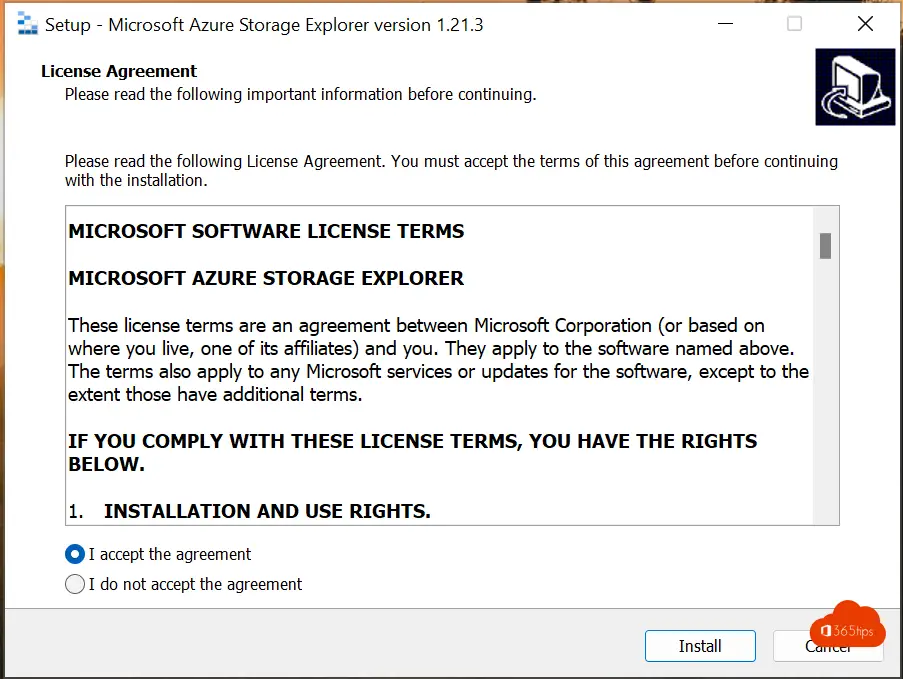Click the 'MICROSOFT AZURE STORAGE EXPLORER' heading
The height and width of the screenshot is (679, 903).
click(266, 278)
